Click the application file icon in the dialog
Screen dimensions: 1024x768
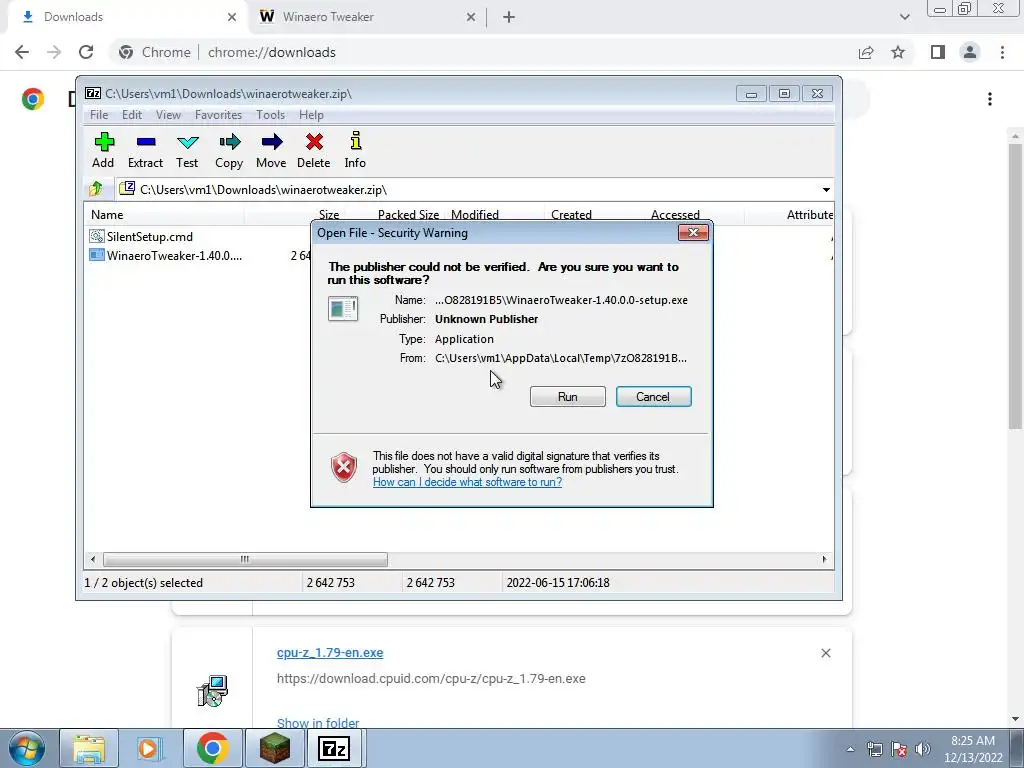coord(343,308)
